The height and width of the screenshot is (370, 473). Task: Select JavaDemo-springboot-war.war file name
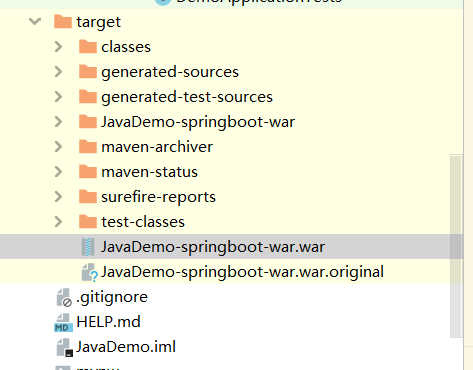[x=213, y=247]
